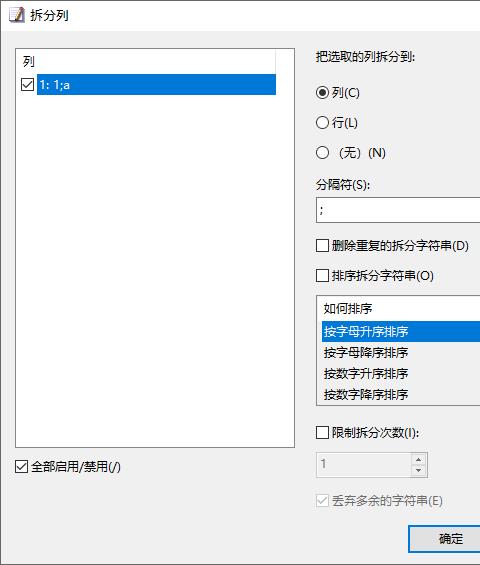Toggle 丢弃多余的字符串(E) checkbox
This screenshot has width=480, height=565.
[322, 501]
